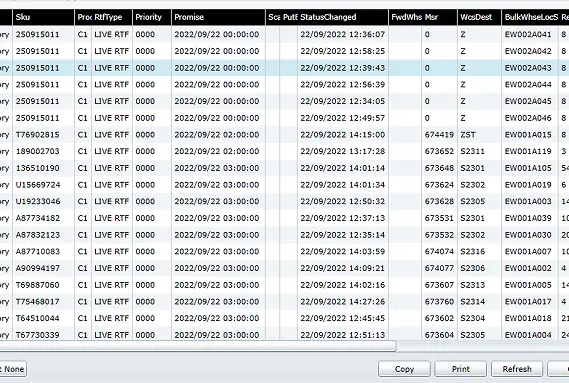Click Msr cell 674074
569x383 pixels.
[x=439, y=252]
